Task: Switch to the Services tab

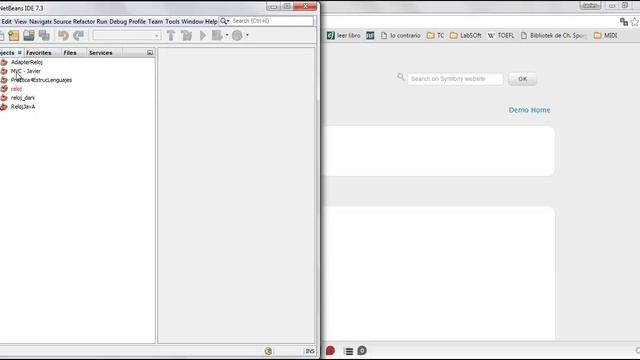Action: point(100,53)
